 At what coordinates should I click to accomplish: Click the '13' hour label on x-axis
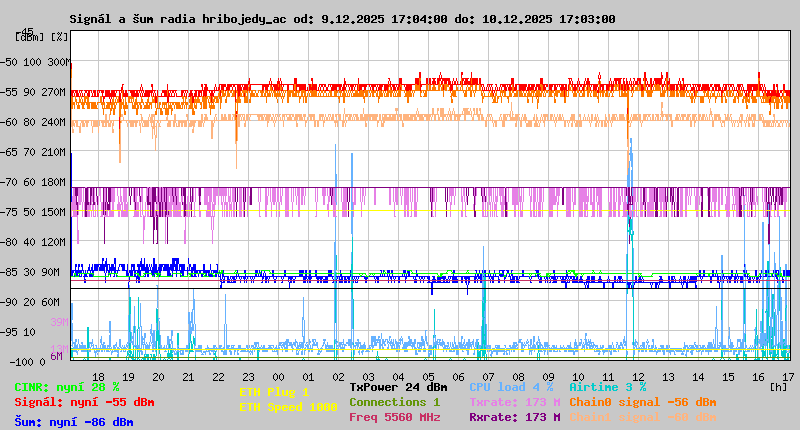click(668, 377)
